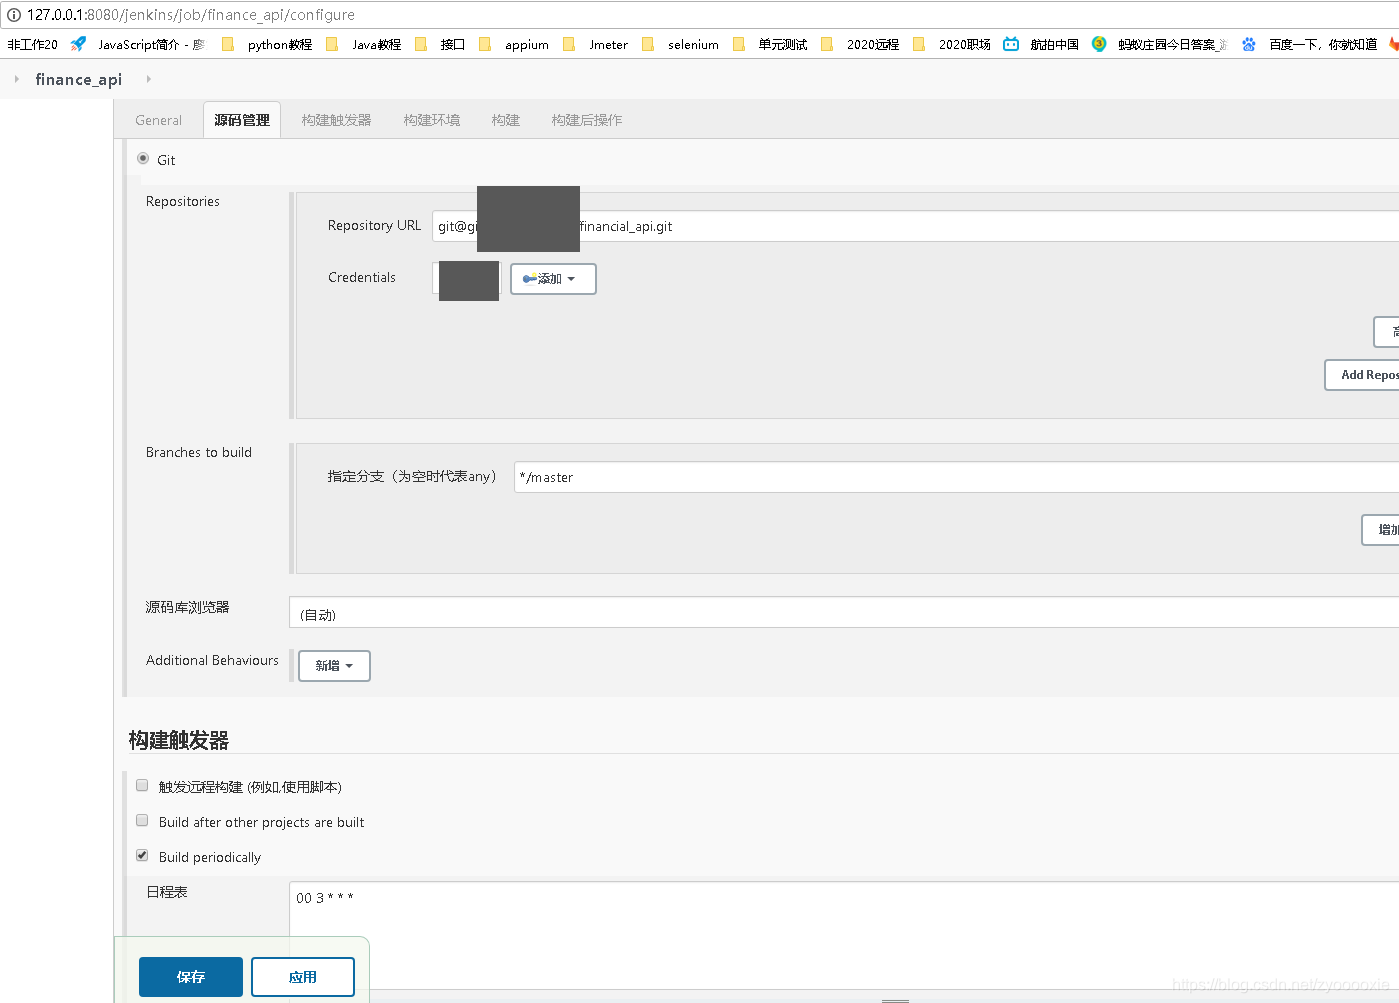The width and height of the screenshot is (1399, 1003).
Task: Switch to the 构建环境 tab
Action: click(x=432, y=120)
